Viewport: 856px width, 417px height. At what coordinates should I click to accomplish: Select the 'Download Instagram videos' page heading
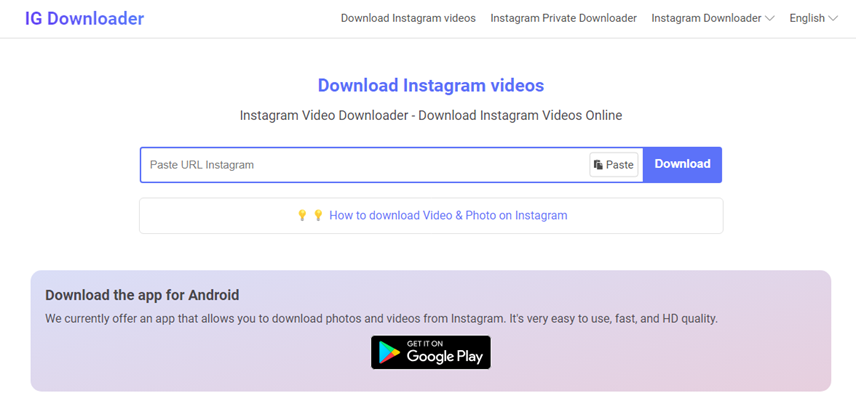point(431,86)
